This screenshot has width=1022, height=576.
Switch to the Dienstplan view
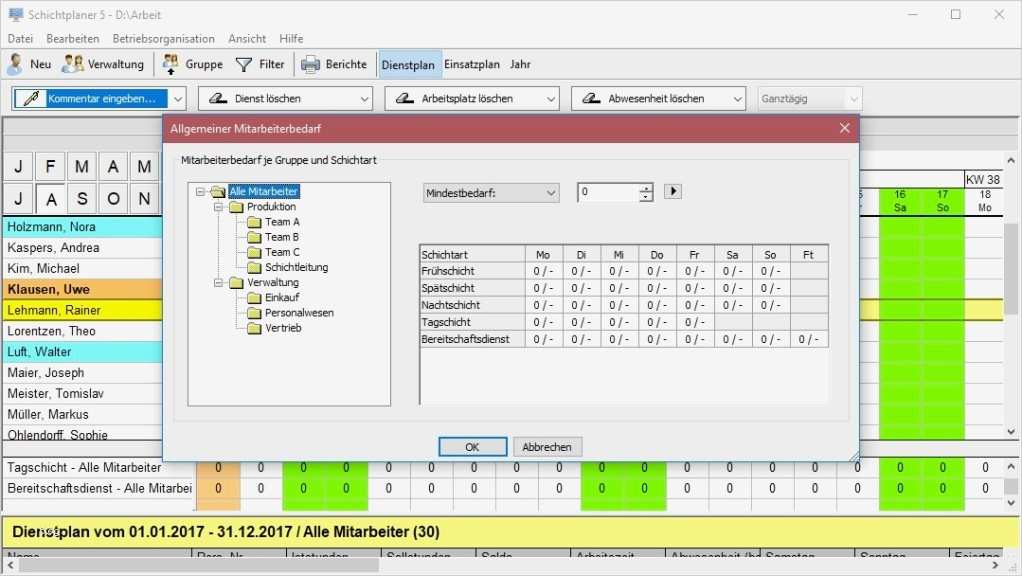coord(408,65)
